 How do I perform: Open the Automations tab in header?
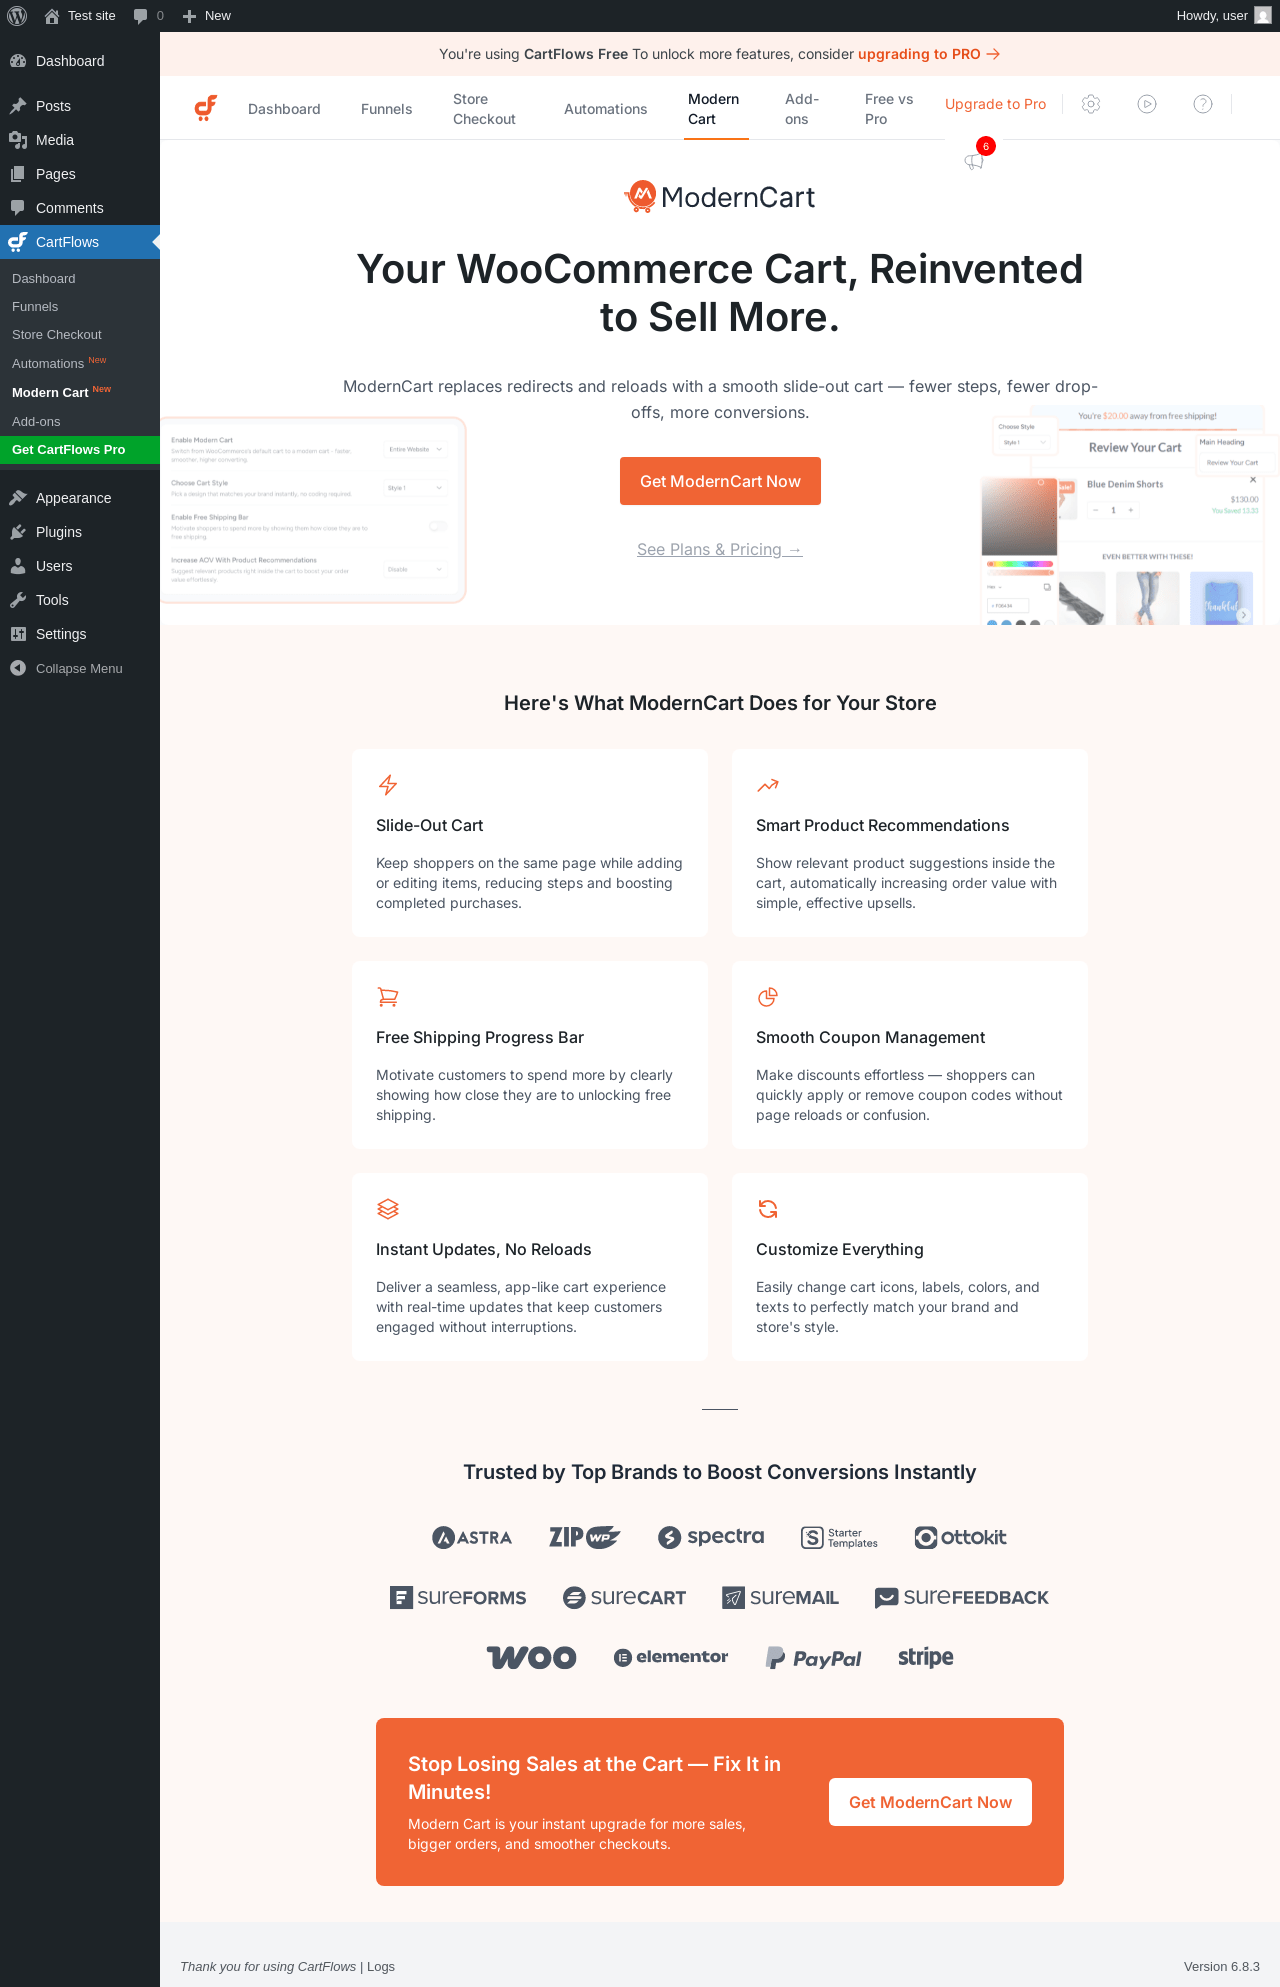(x=606, y=109)
